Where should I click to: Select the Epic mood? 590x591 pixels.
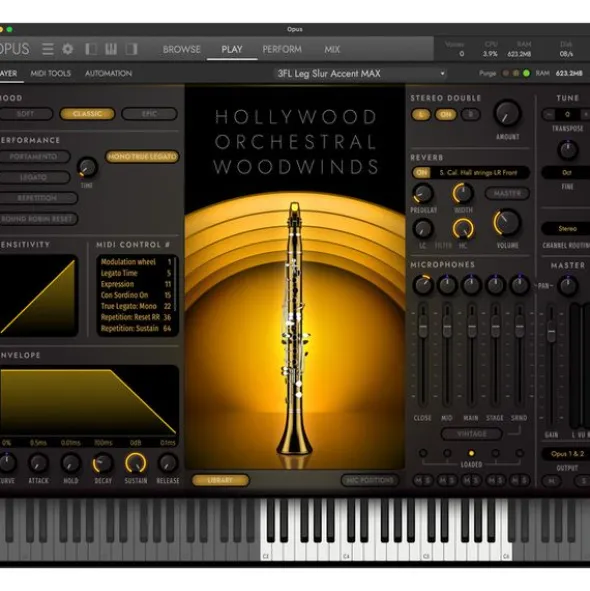coord(149,114)
